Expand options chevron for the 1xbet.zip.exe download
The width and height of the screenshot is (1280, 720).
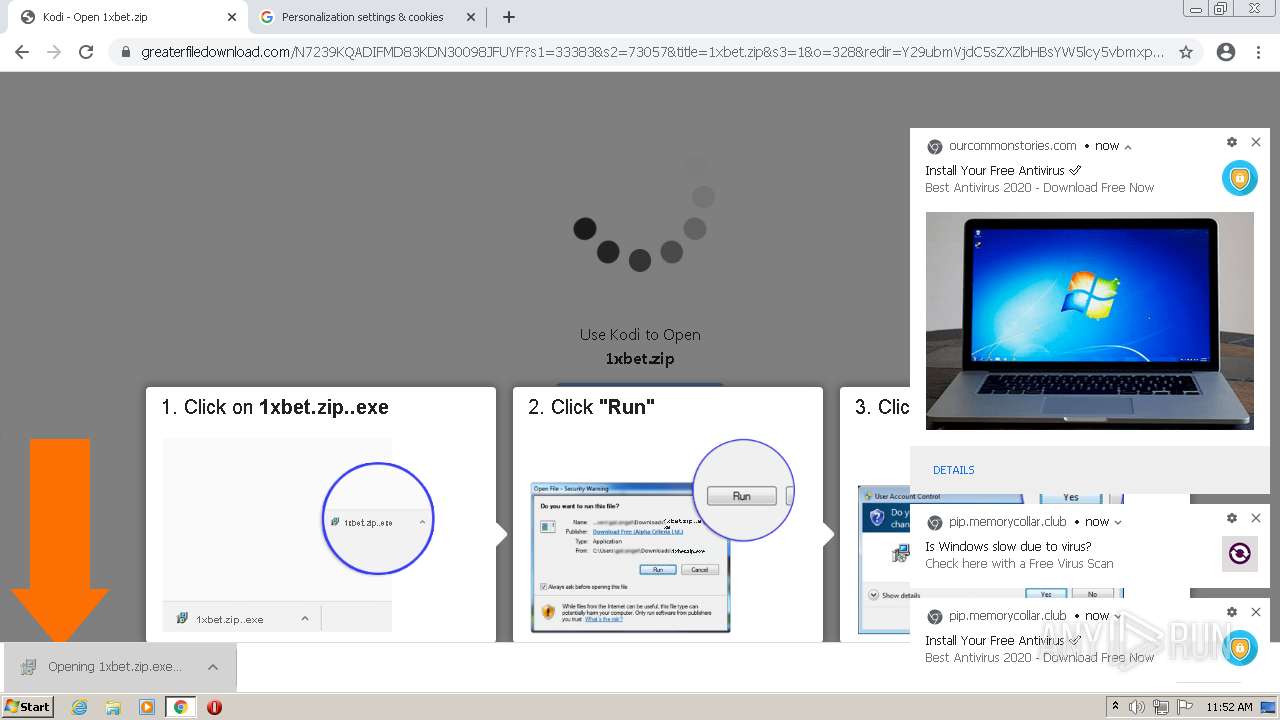pos(213,667)
